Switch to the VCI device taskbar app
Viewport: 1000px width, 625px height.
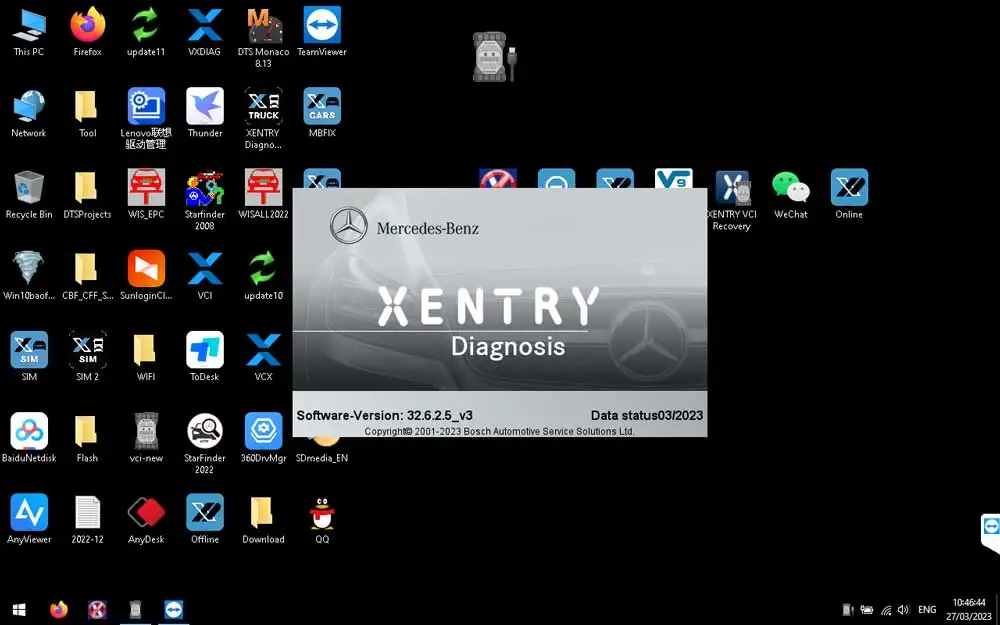click(135, 610)
